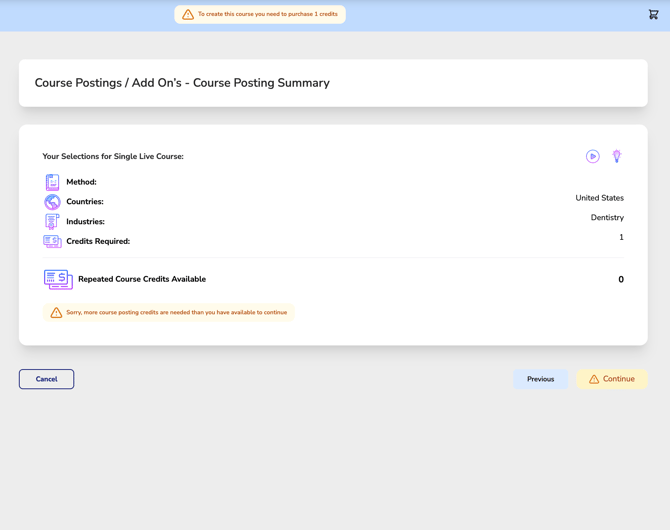Image resolution: width=670 pixels, height=530 pixels.
Task: Click the warning triangle on the Continue button
Action: (x=594, y=379)
